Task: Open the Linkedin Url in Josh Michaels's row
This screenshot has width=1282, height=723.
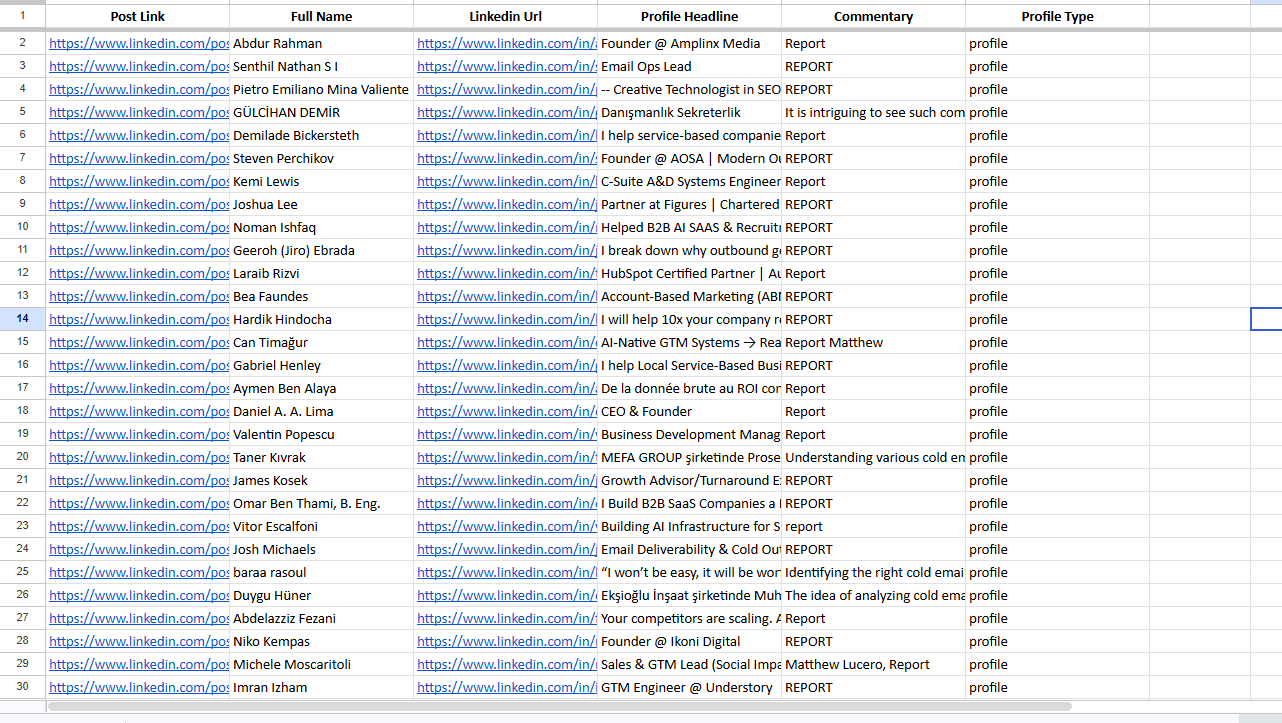Action: coord(507,549)
